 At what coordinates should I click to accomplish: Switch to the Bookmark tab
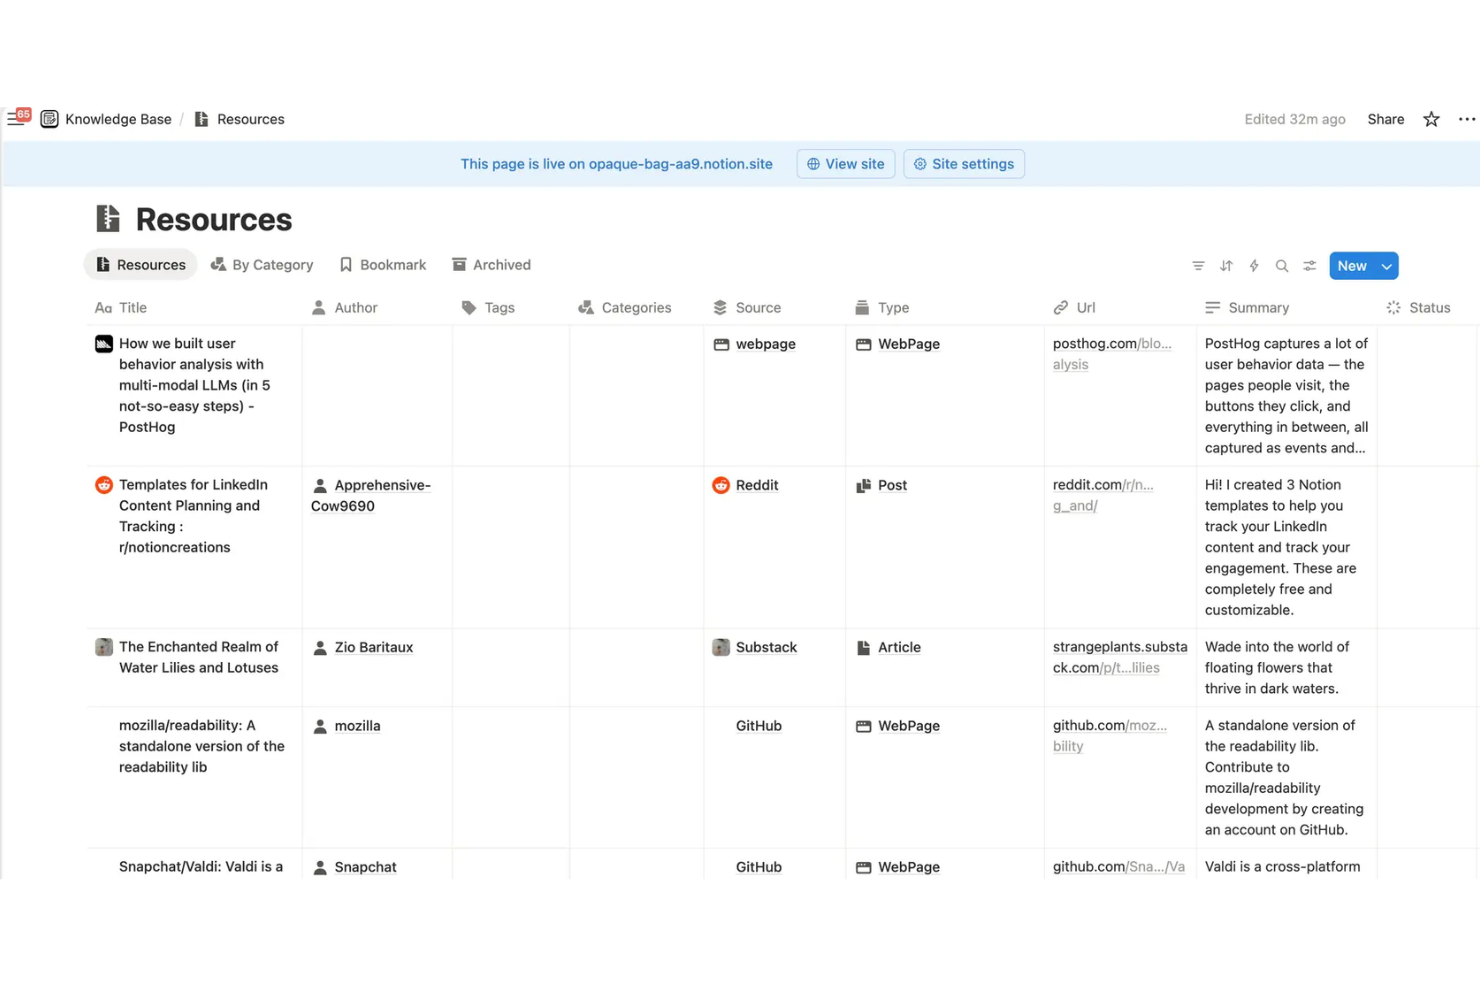point(383,265)
